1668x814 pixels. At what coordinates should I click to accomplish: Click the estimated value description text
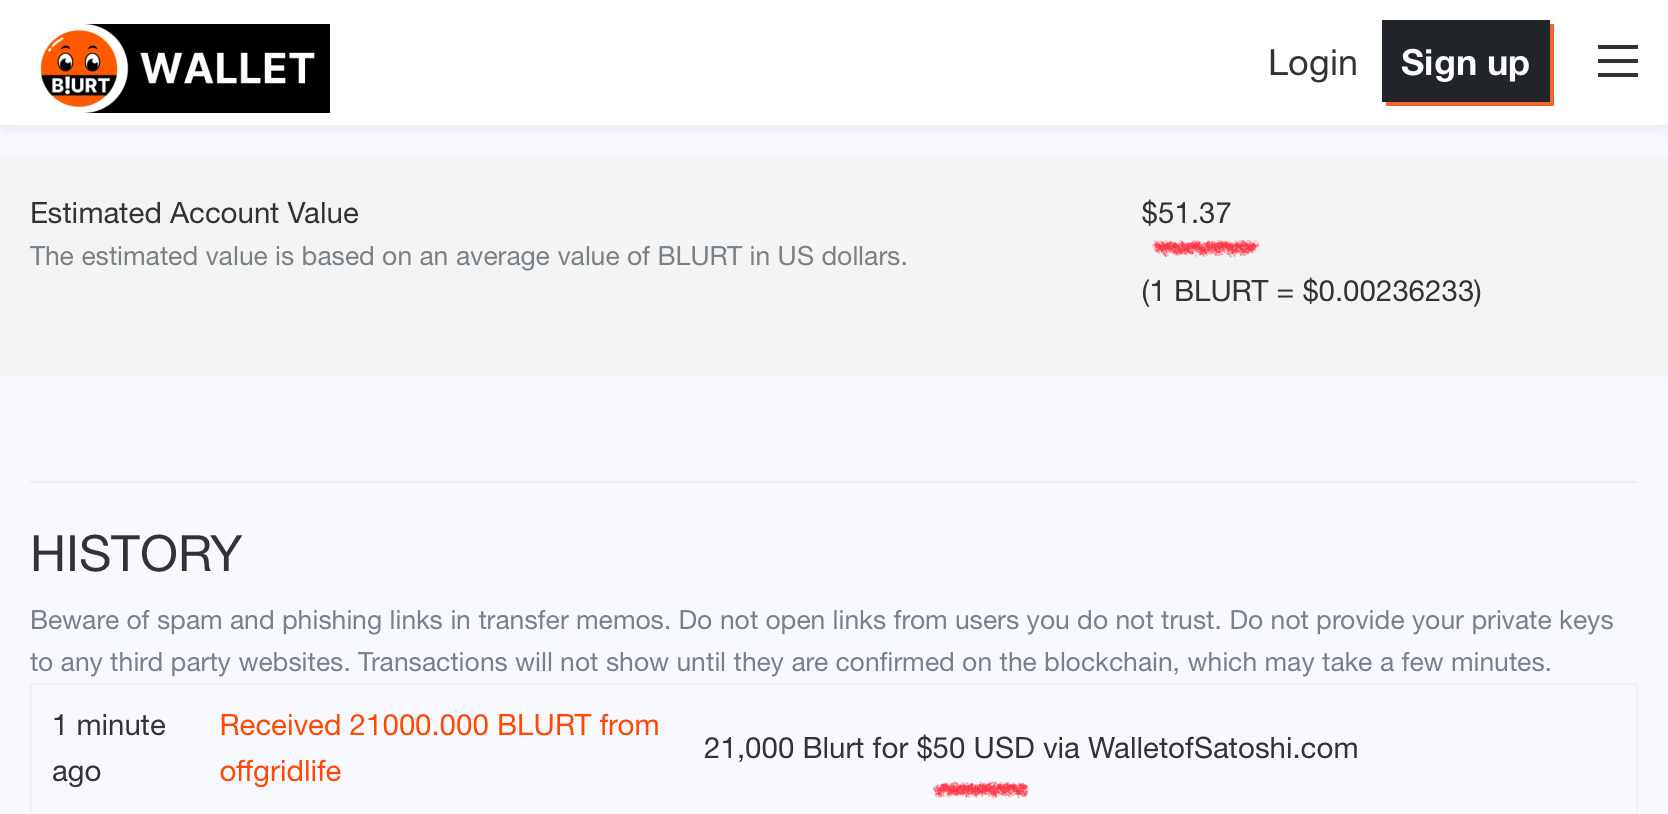[468, 256]
